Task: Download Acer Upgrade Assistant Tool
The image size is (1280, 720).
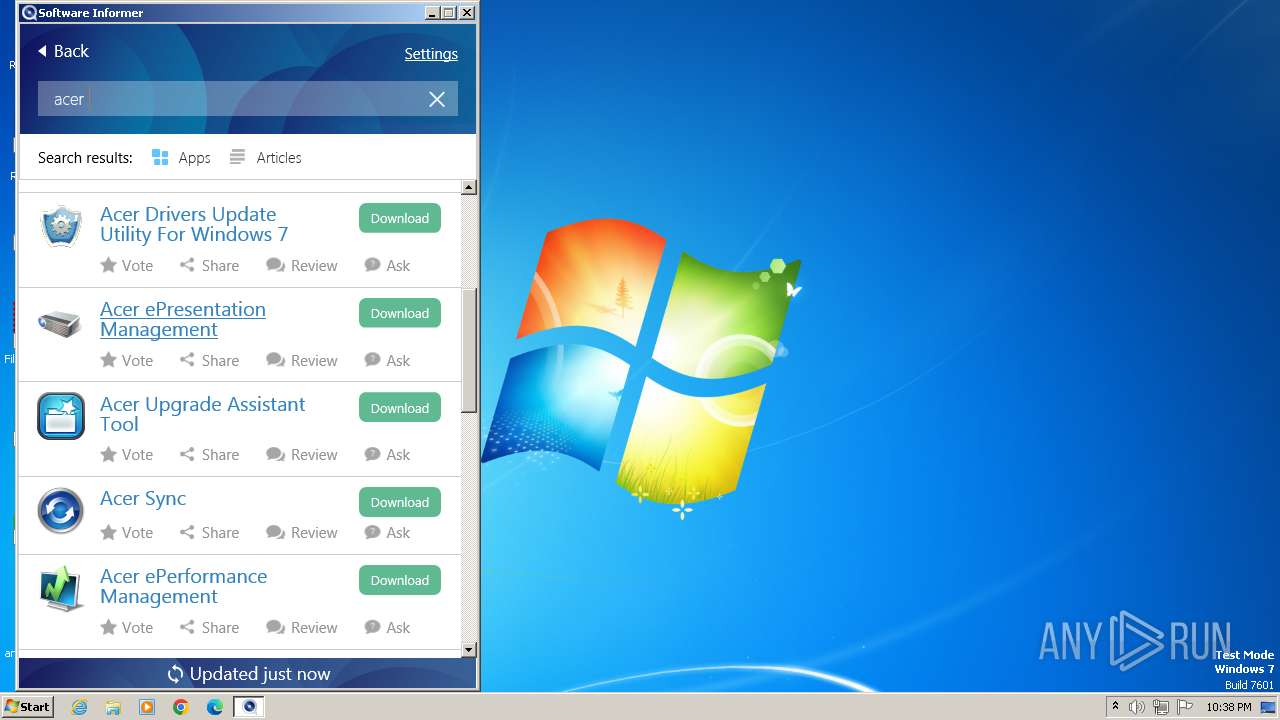Action: point(400,408)
